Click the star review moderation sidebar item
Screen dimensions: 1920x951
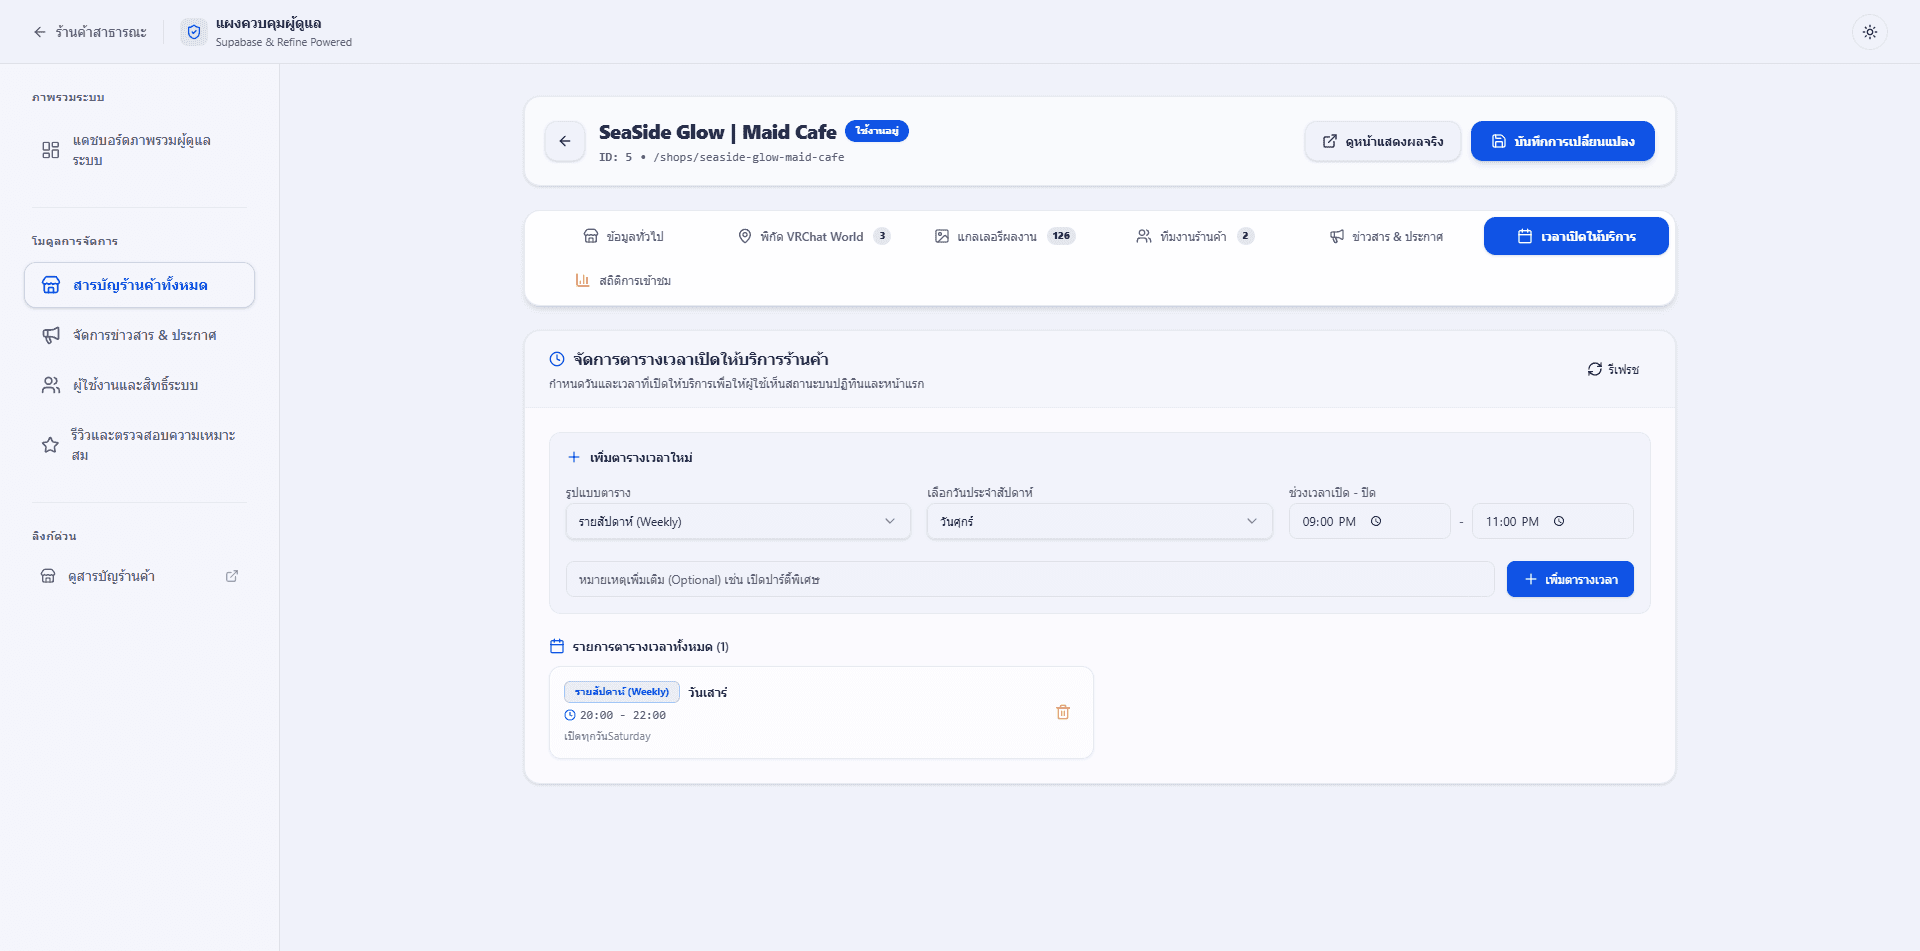139,445
